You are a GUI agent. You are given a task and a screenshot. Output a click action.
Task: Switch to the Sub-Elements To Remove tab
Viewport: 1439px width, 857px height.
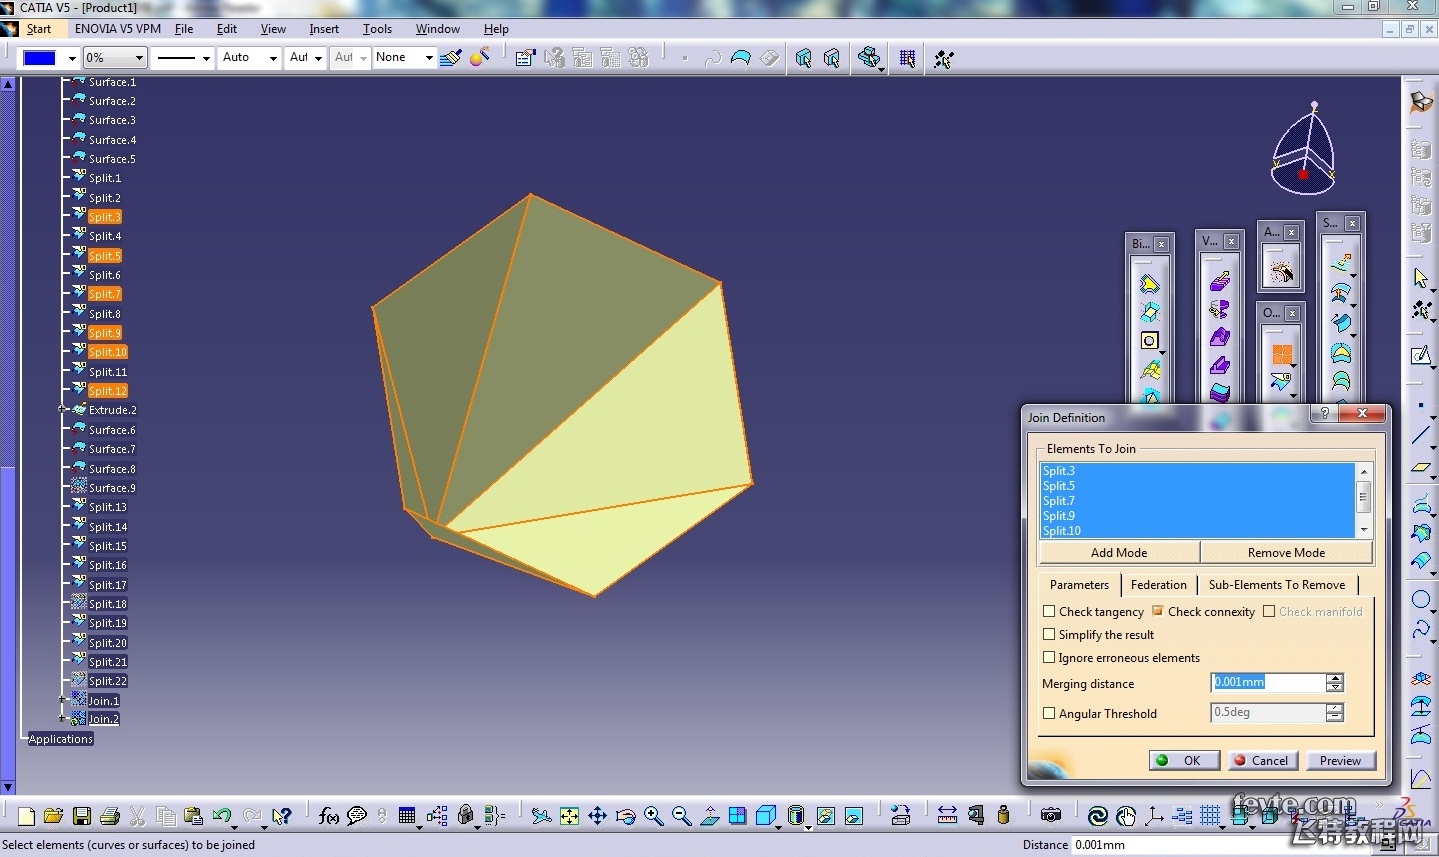(x=1277, y=585)
